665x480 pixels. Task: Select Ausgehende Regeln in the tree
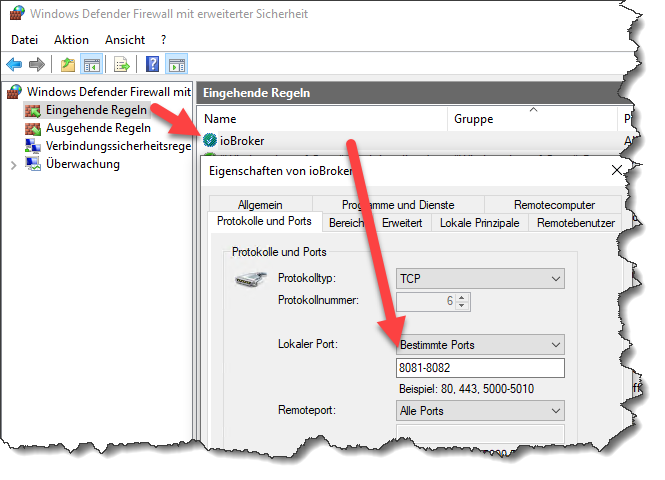tap(98, 128)
